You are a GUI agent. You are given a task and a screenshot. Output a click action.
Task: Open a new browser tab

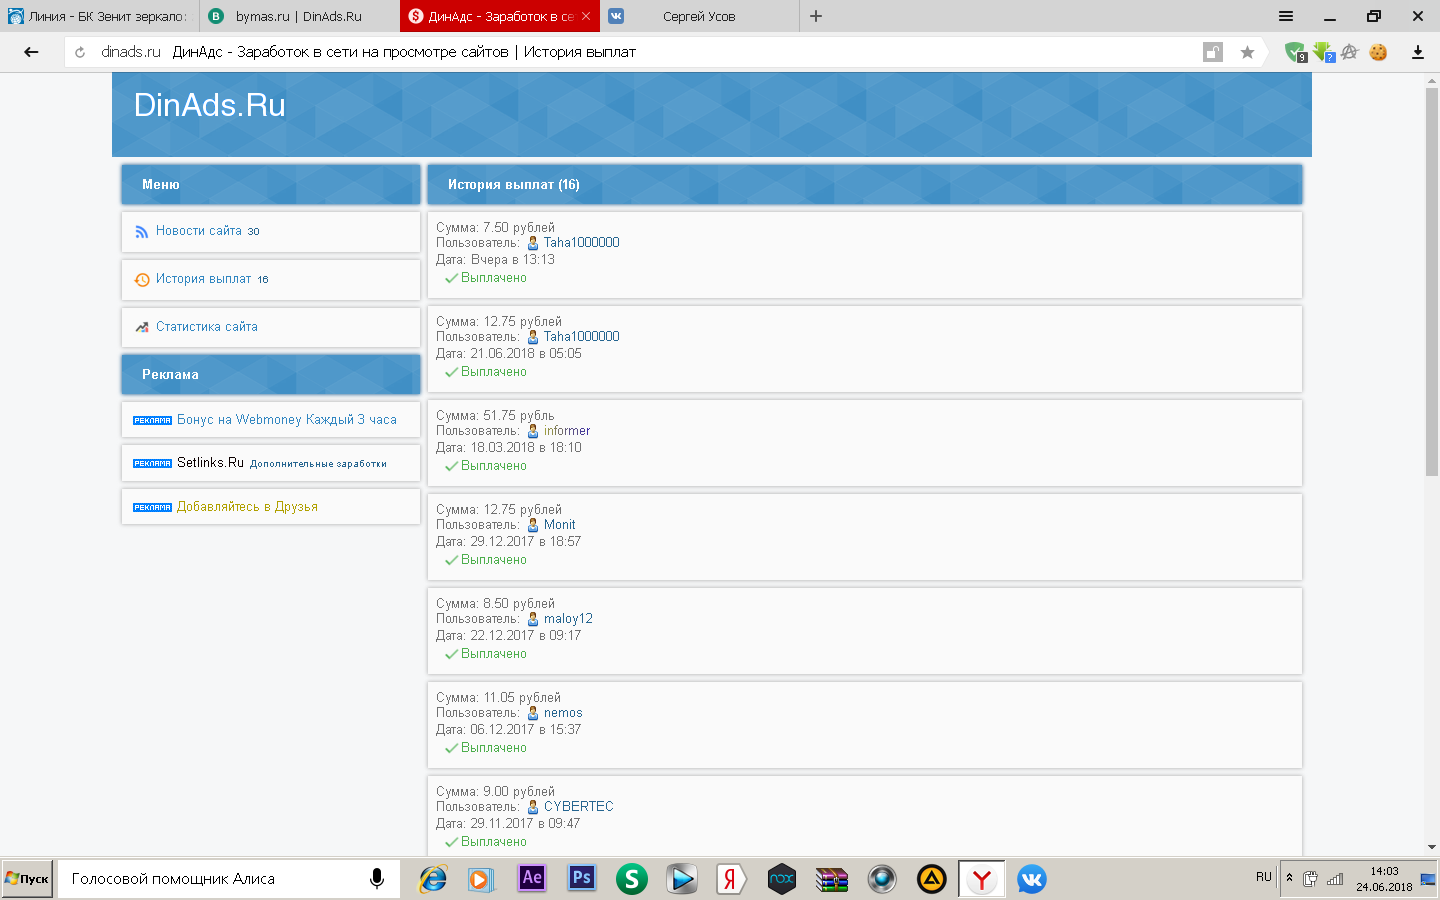coord(816,16)
